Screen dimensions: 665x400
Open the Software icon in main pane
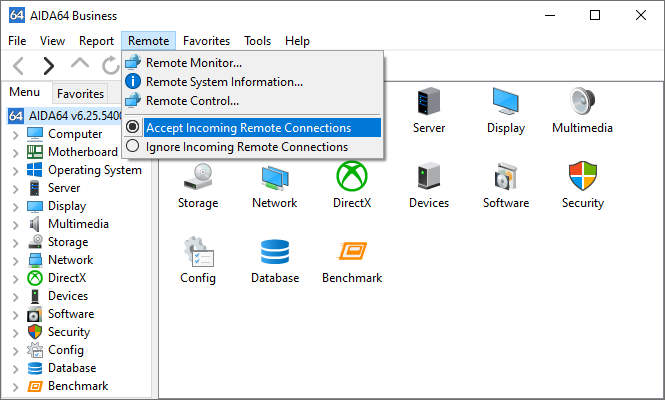[506, 176]
